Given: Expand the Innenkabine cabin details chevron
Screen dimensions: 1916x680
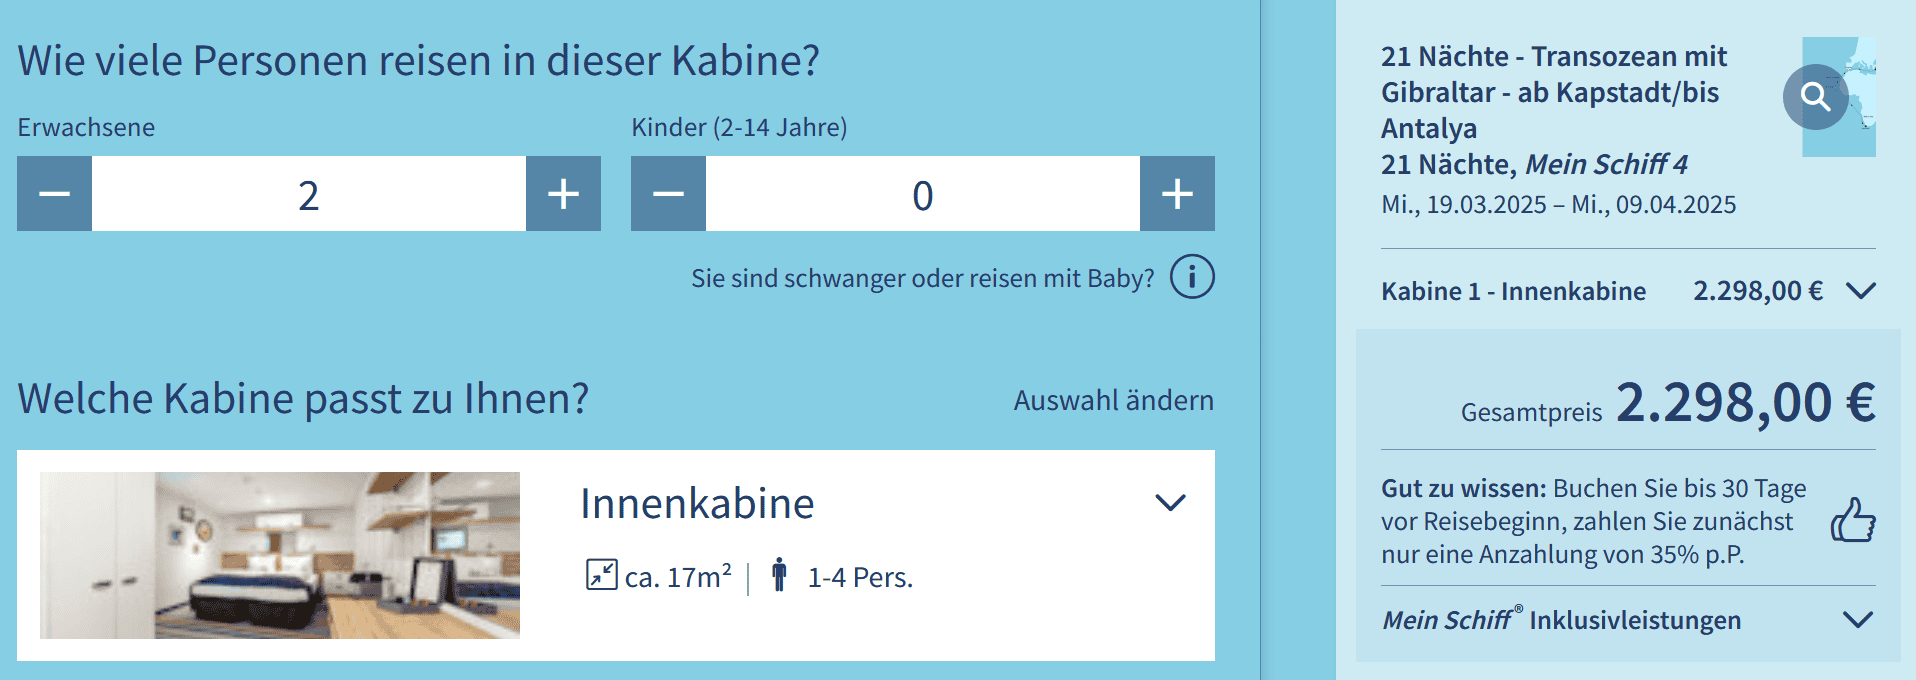Looking at the screenshot, I should click(x=1170, y=502).
